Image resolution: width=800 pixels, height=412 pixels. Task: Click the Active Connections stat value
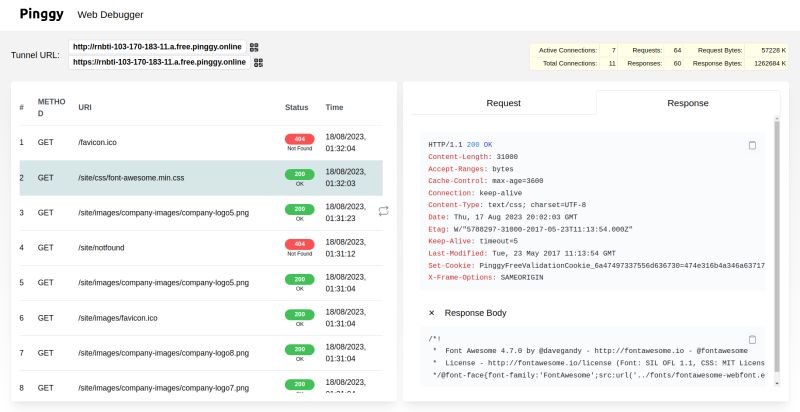coord(613,50)
